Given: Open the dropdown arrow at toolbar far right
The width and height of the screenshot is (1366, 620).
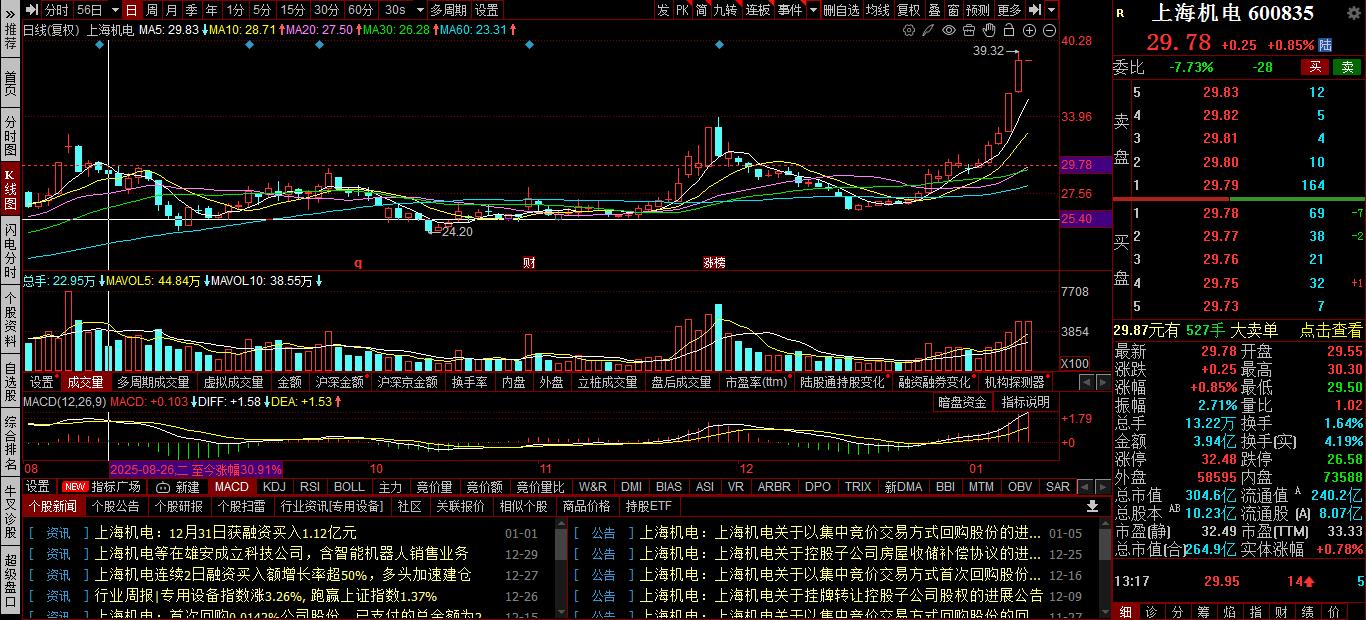Looking at the screenshot, I should [x=1052, y=10].
